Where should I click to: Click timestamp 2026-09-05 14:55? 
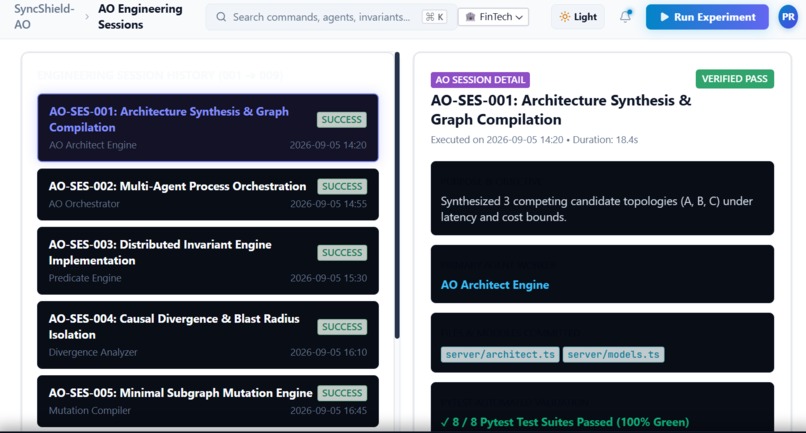[328, 204]
